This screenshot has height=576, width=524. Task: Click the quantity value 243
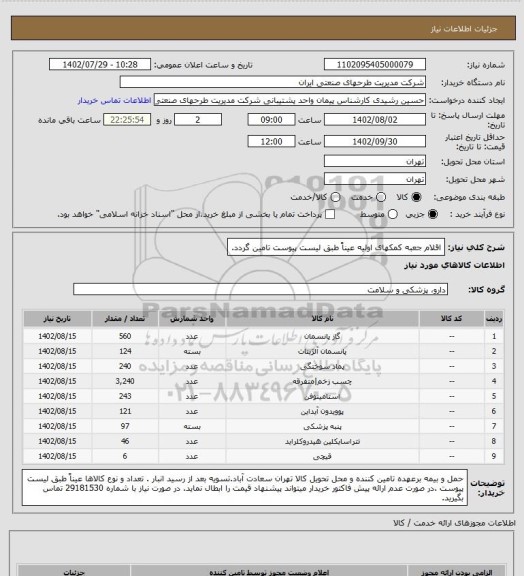click(x=125, y=396)
